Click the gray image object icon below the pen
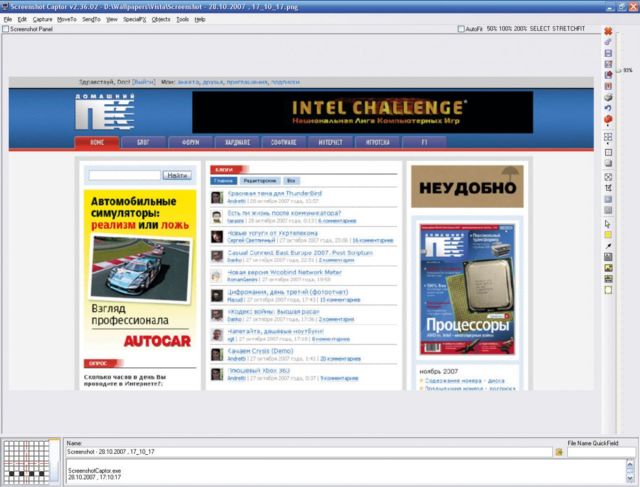640x487 pixels. (x=608, y=257)
